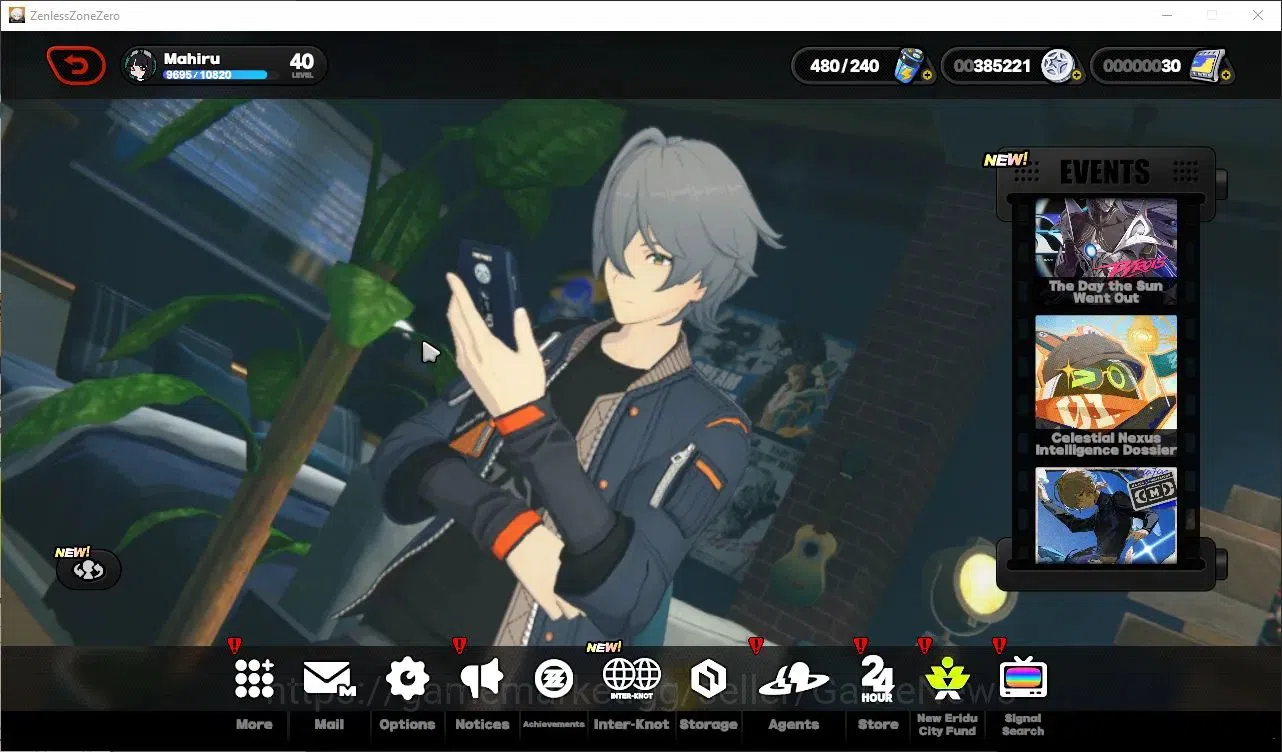Image resolution: width=1282 pixels, height=752 pixels.
Task: Add Dennies with the plus button
Action: coord(1076,75)
